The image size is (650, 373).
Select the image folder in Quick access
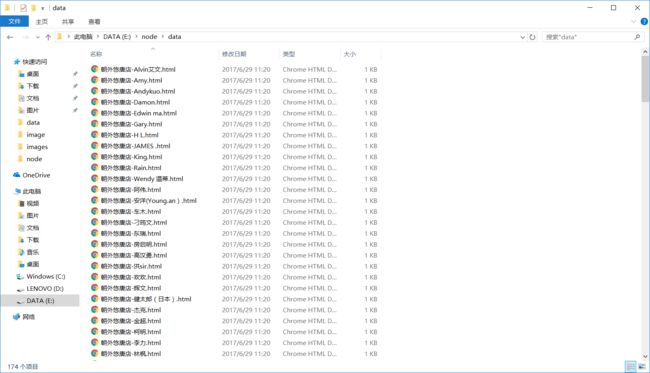pos(36,135)
